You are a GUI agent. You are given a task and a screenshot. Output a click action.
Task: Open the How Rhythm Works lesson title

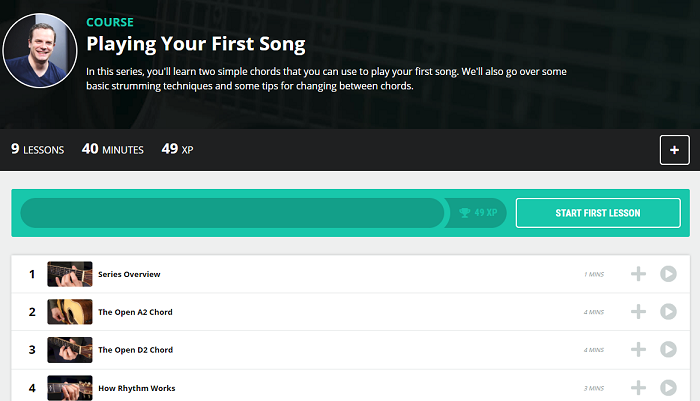[x=137, y=388]
